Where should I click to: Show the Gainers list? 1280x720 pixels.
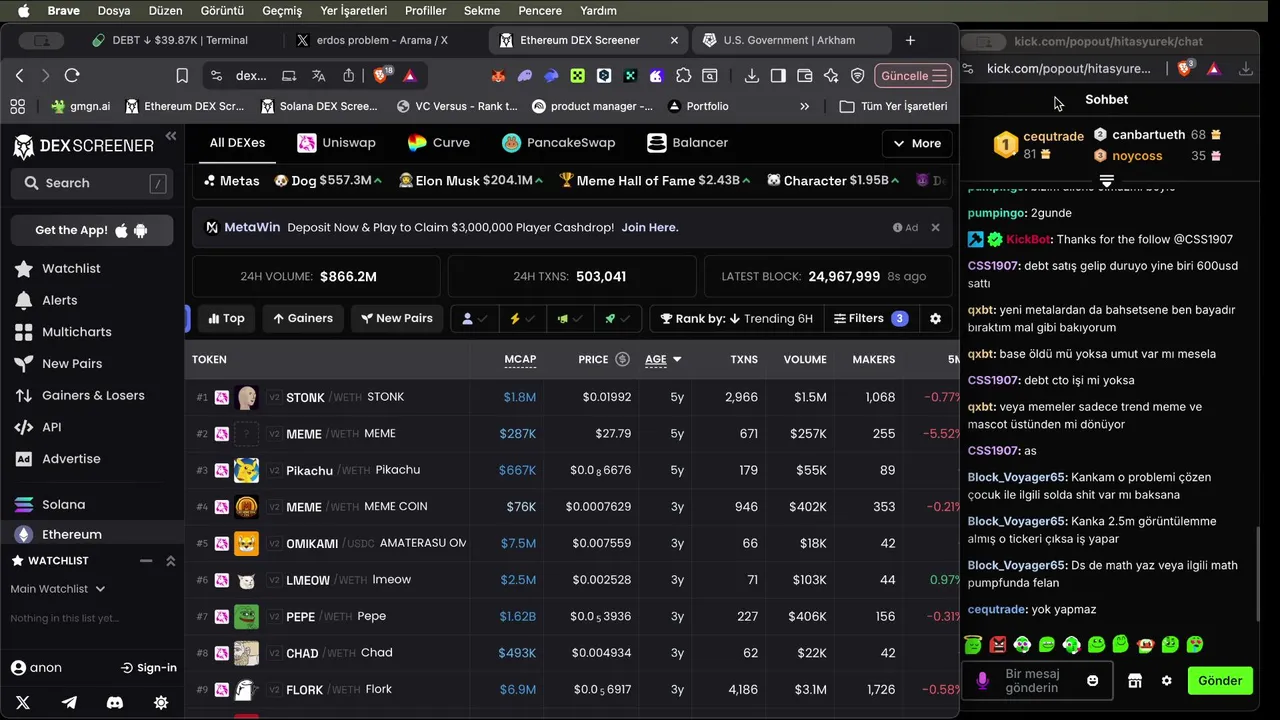coord(303,319)
